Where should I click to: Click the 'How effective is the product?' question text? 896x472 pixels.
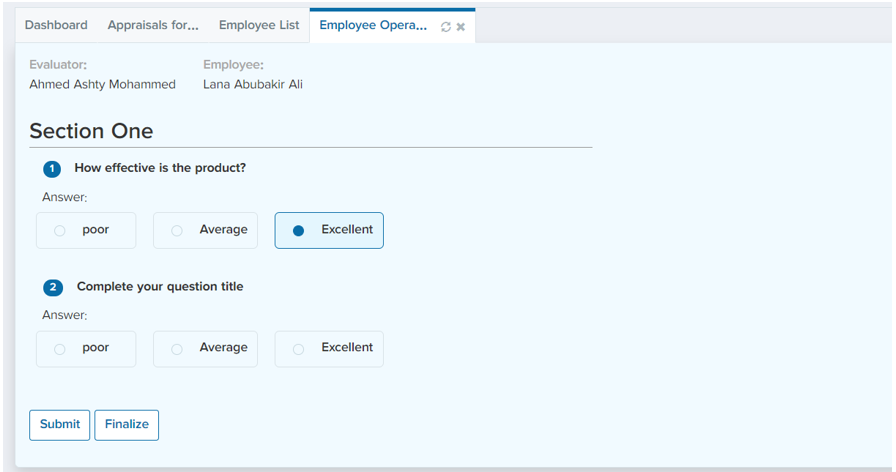(x=160, y=168)
